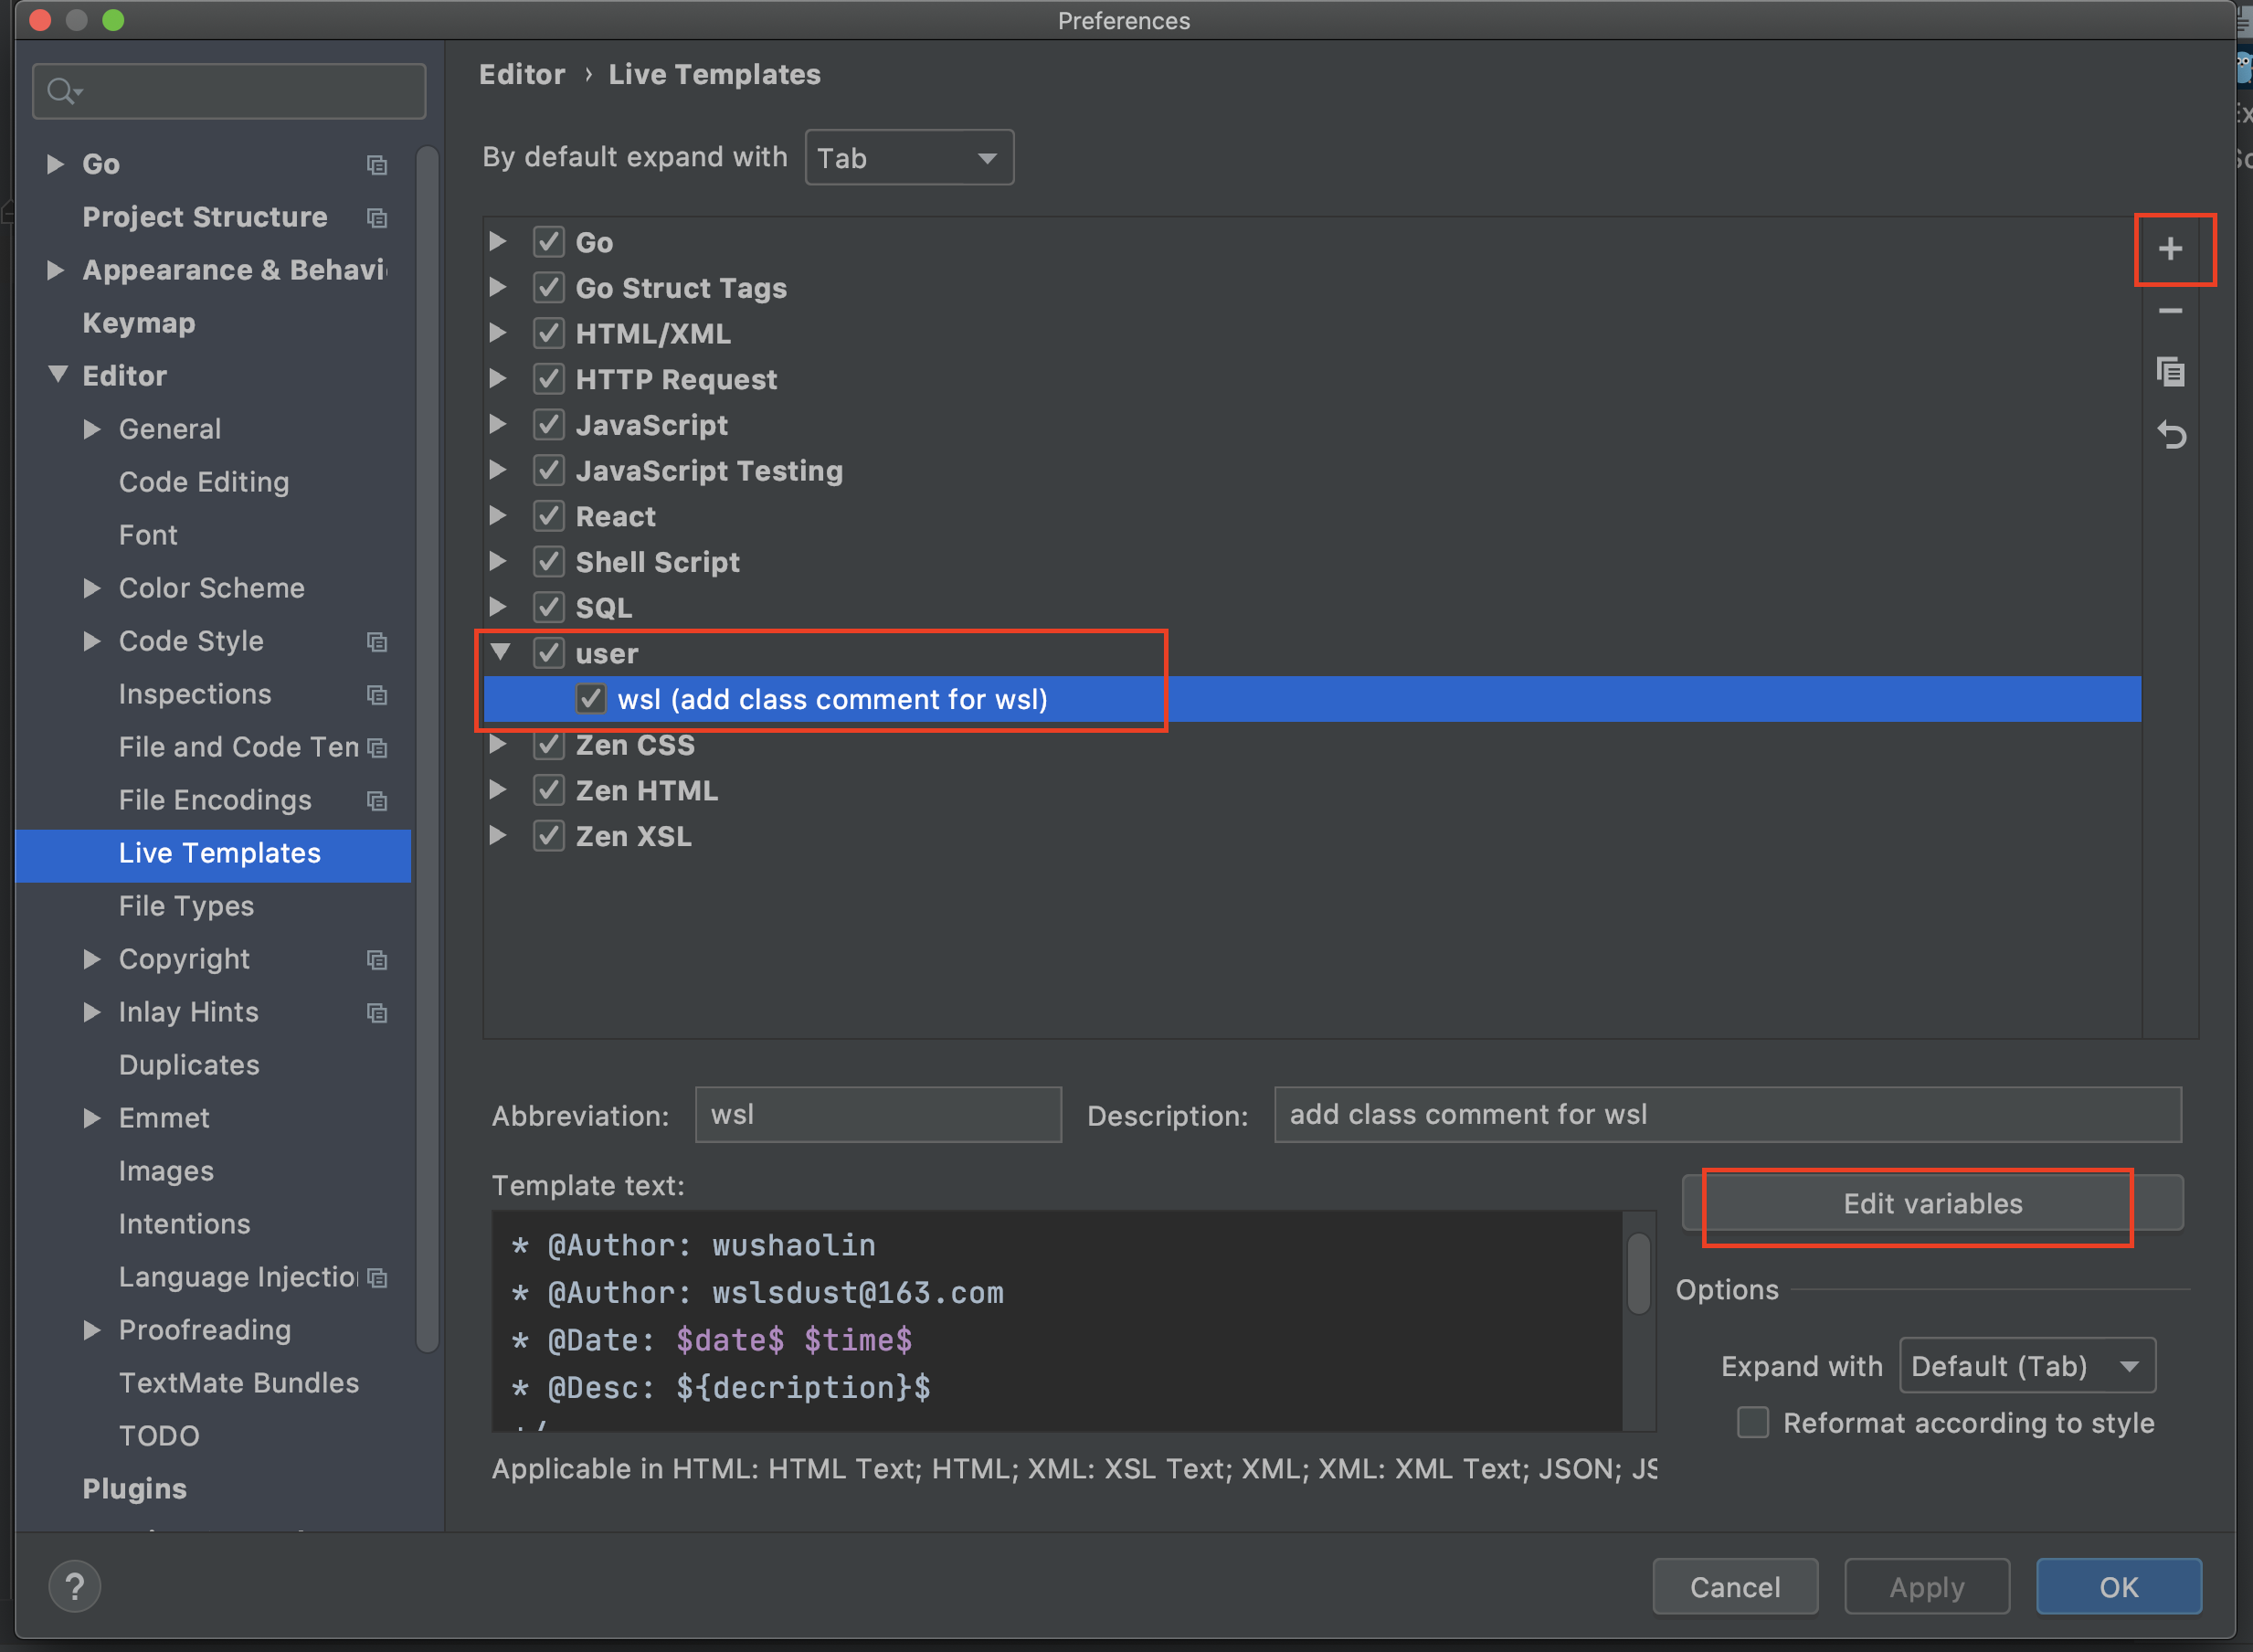The height and width of the screenshot is (1652, 2253).
Task: Focus the preferences search field
Action: click(229, 91)
